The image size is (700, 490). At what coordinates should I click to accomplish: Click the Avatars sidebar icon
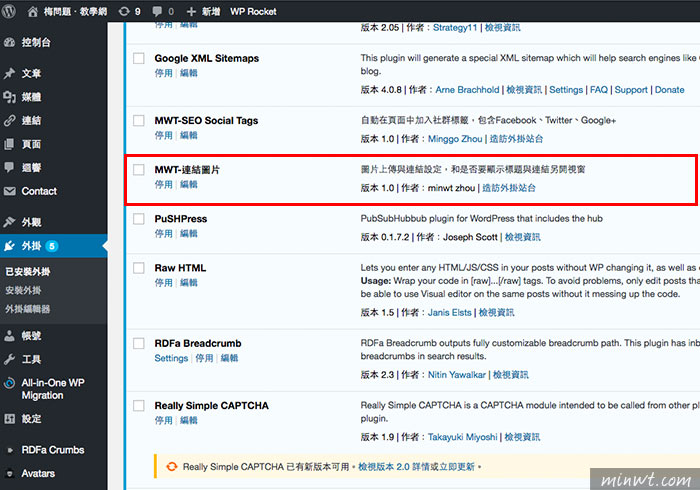point(10,473)
